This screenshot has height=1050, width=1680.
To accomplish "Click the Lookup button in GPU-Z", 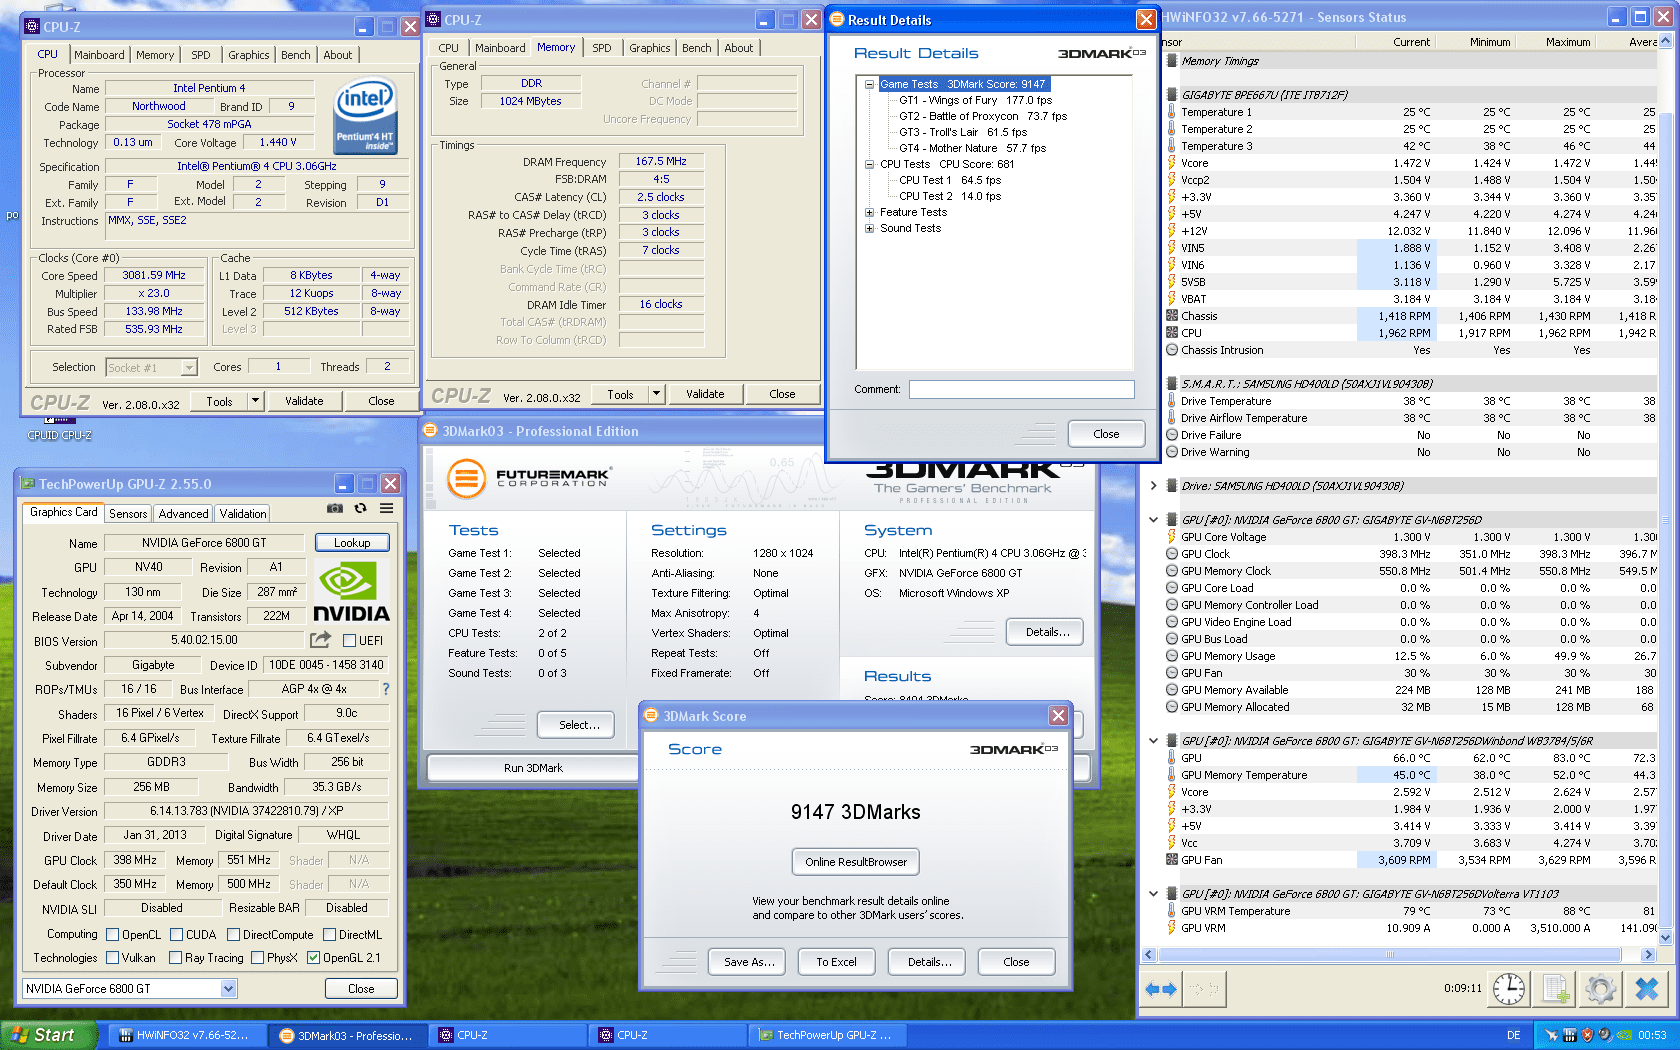I will click(x=352, y=543).
